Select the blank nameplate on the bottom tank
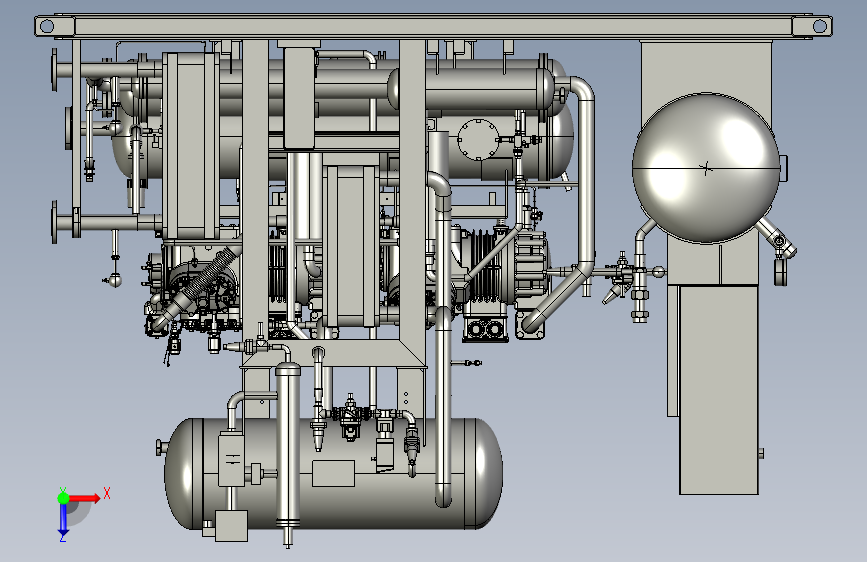 333,473
